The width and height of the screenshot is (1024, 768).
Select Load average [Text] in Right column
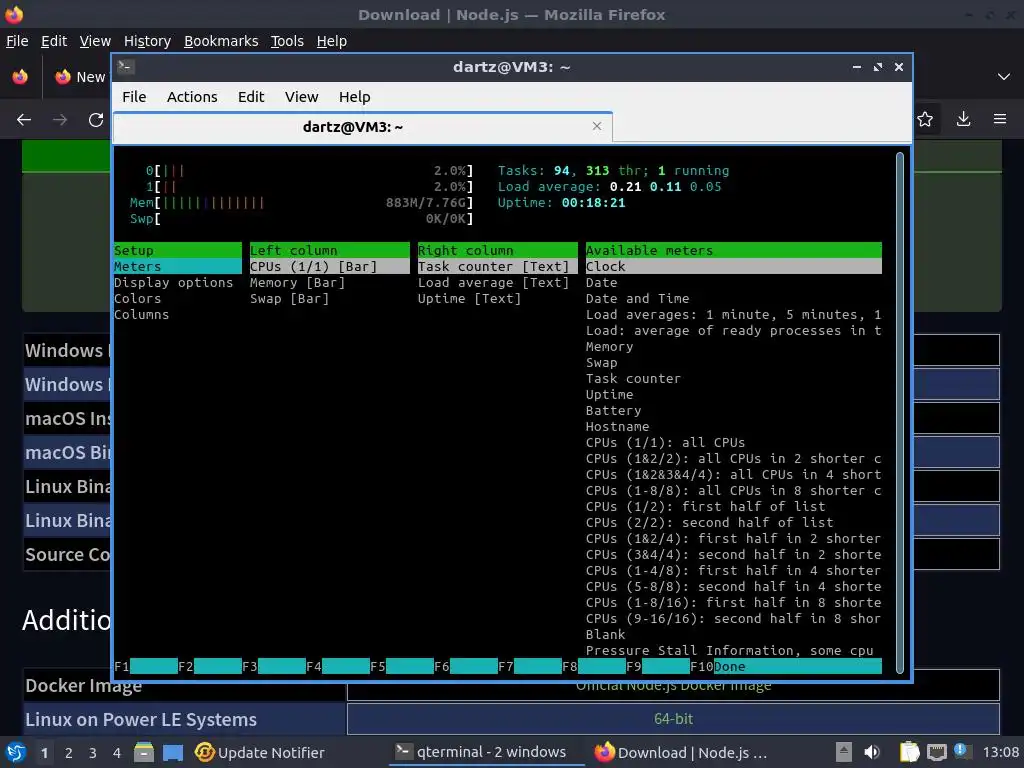(494, 282)
